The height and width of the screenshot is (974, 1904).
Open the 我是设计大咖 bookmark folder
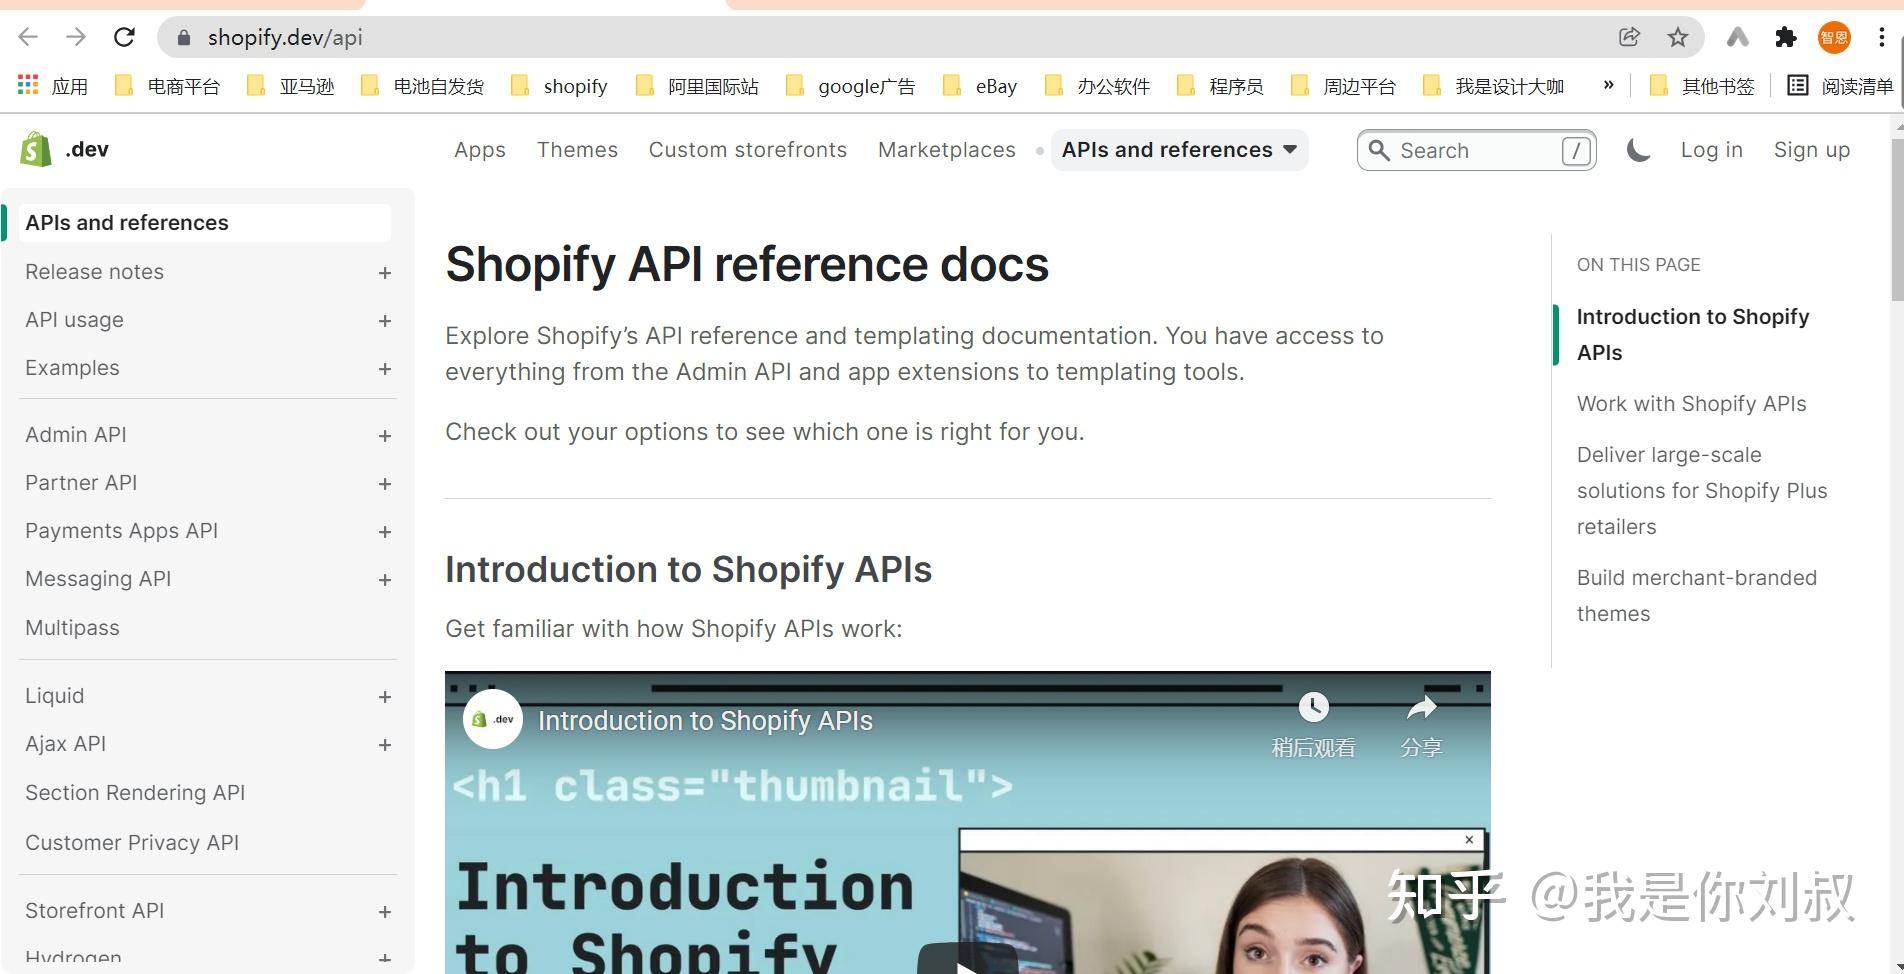tap(1493, 86)
